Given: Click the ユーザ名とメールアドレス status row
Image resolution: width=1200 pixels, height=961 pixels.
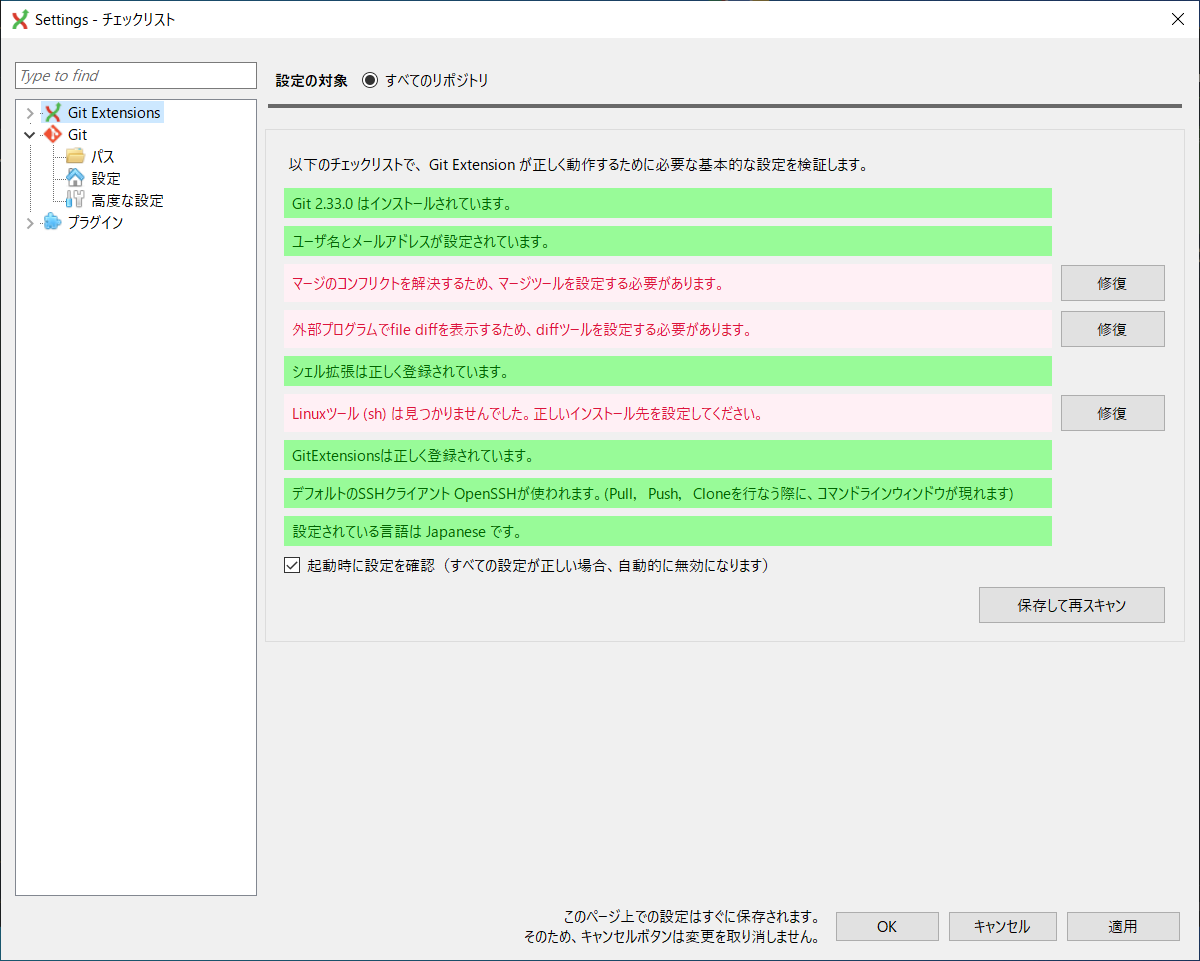Looking at the screenshot, I should [668, 241].
